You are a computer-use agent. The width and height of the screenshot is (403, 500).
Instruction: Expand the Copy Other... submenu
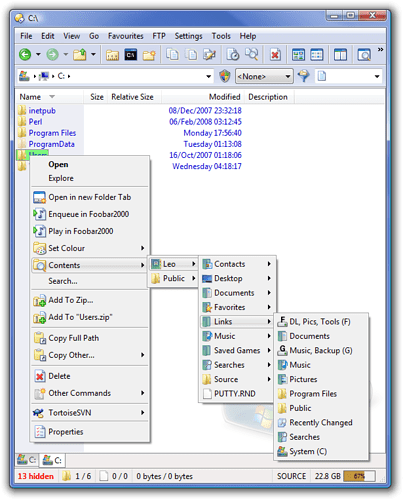[90, 355]
